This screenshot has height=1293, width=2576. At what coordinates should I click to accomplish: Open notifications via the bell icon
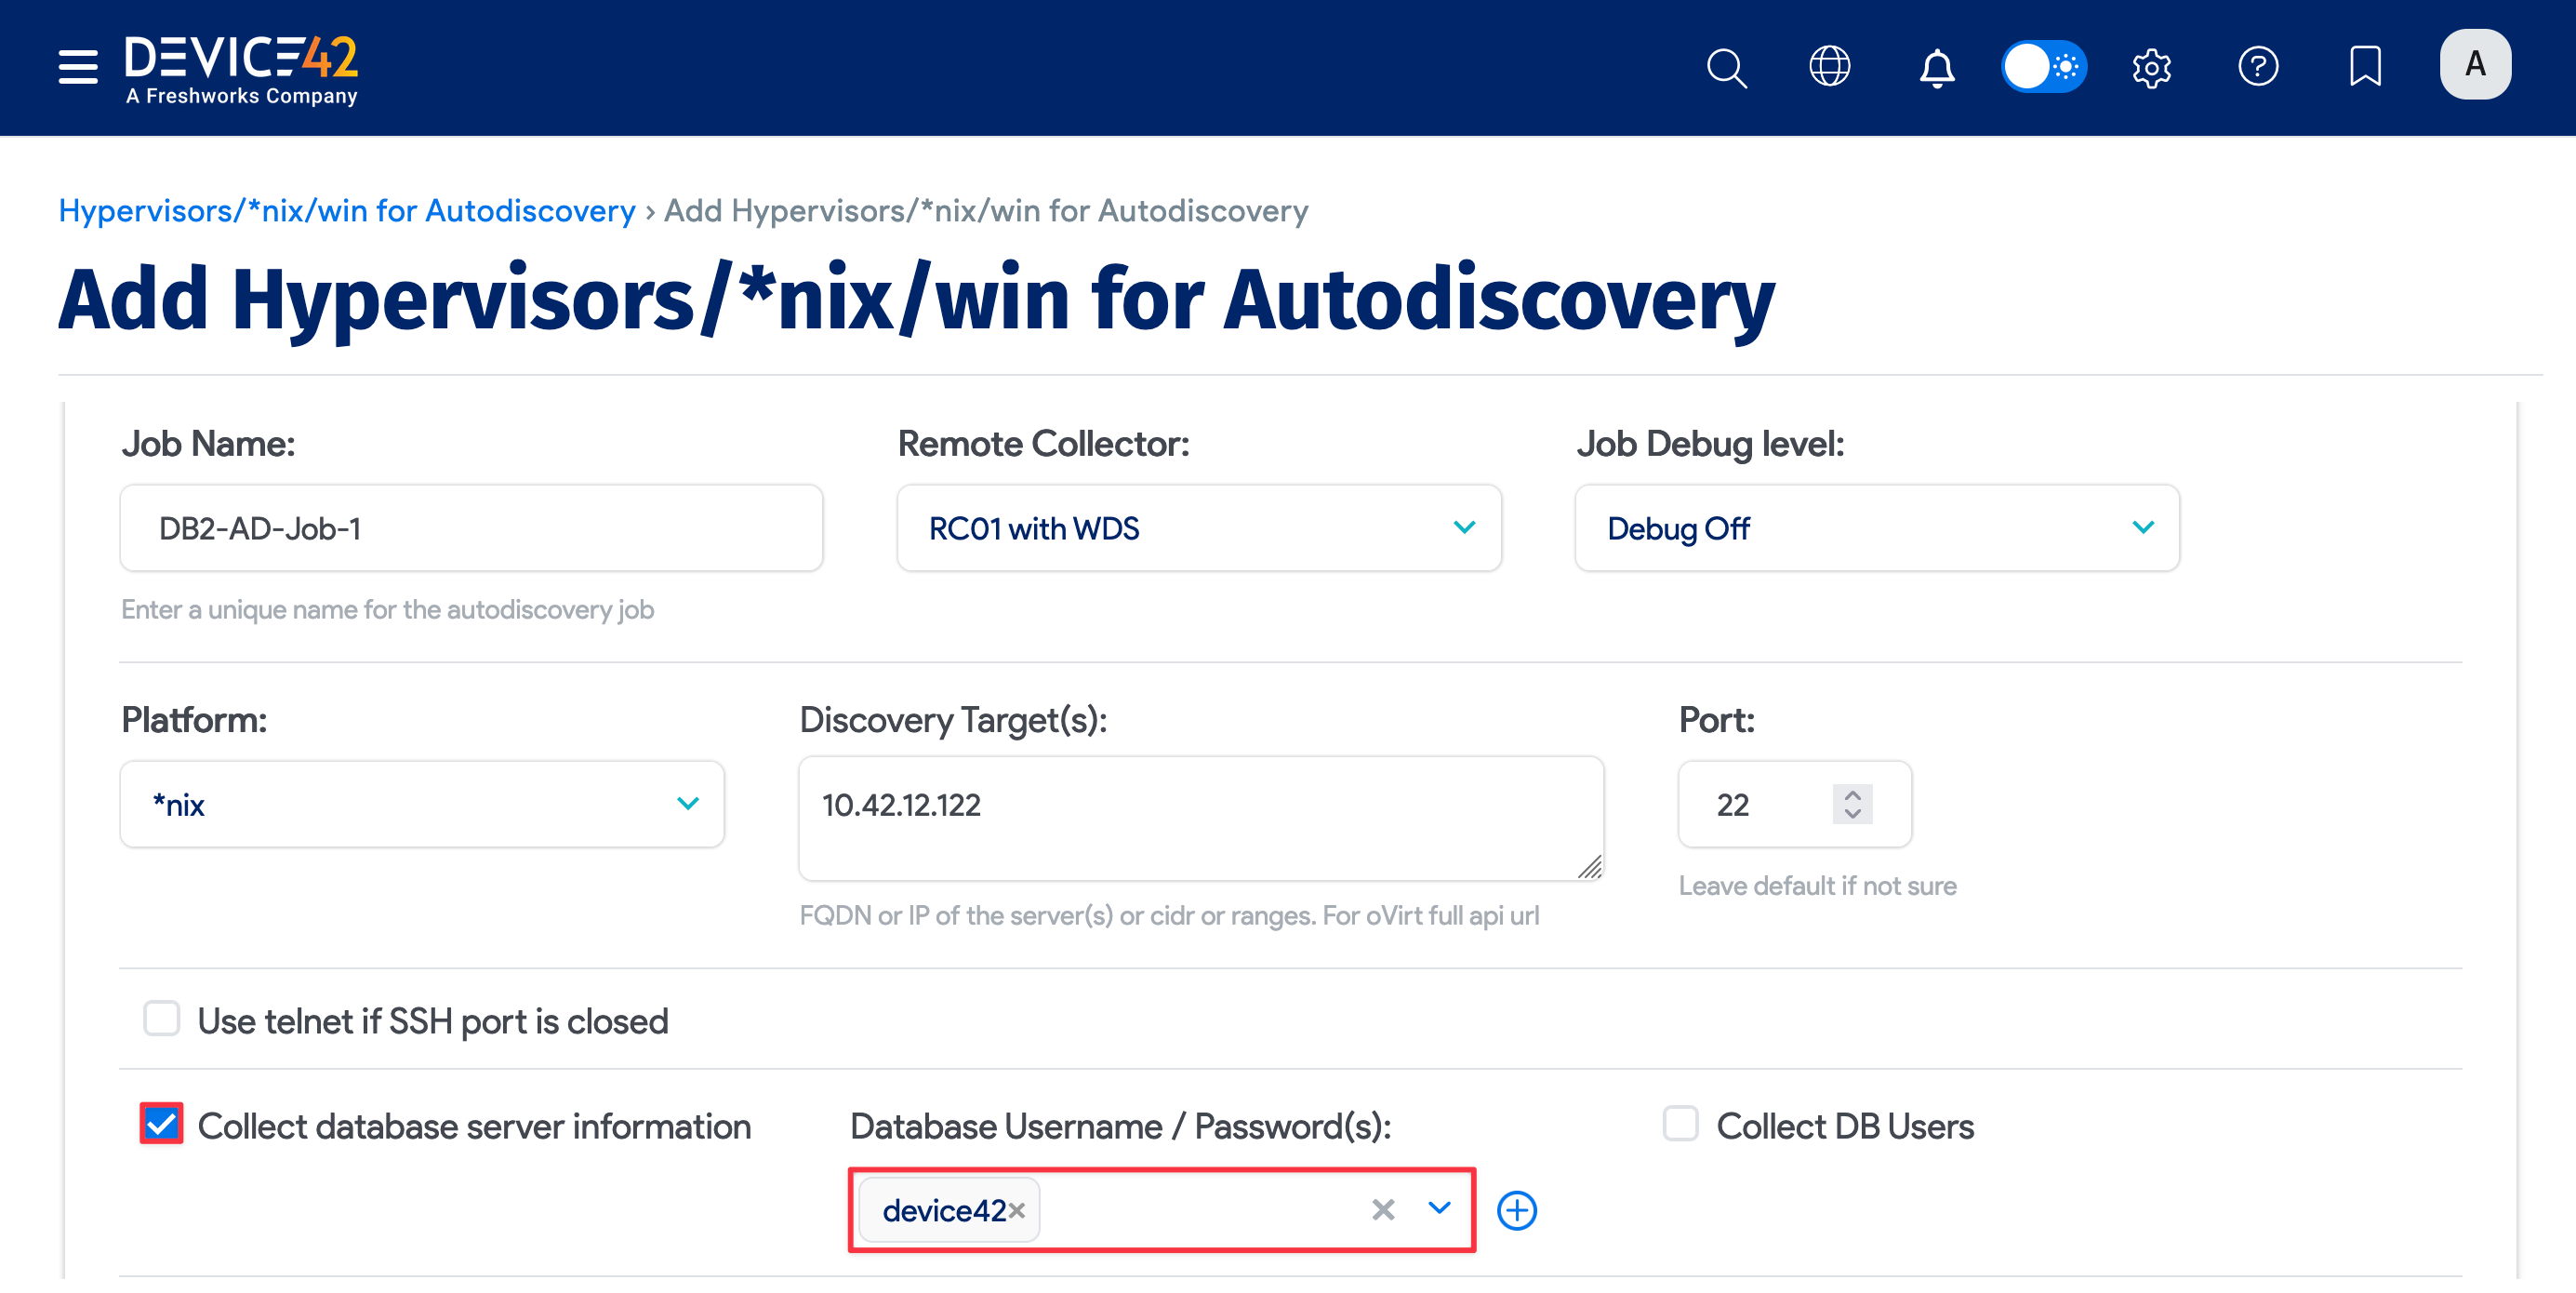coord(1936,67)
